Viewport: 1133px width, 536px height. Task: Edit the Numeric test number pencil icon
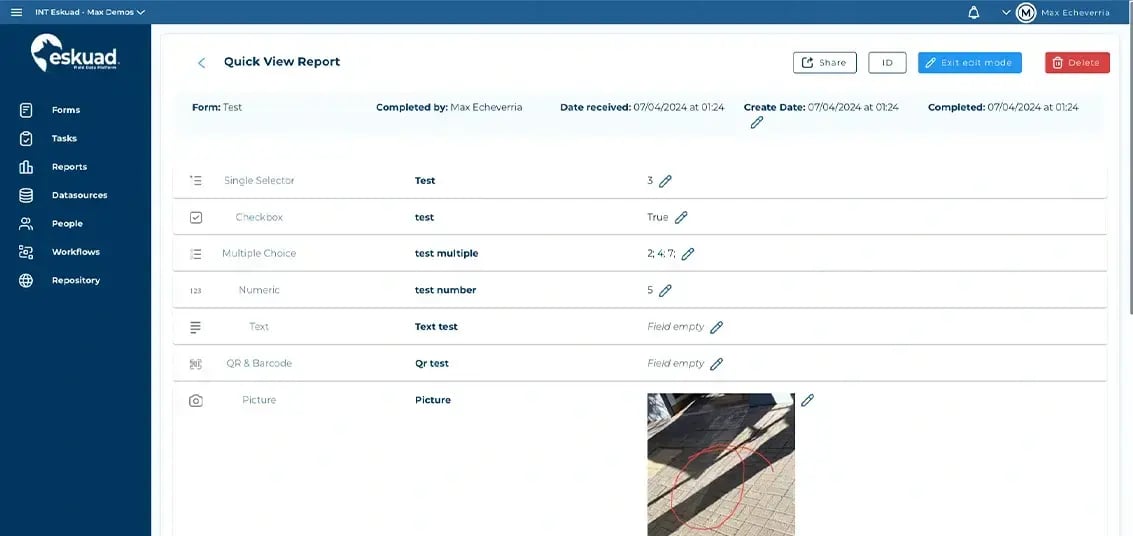[665, 290]
